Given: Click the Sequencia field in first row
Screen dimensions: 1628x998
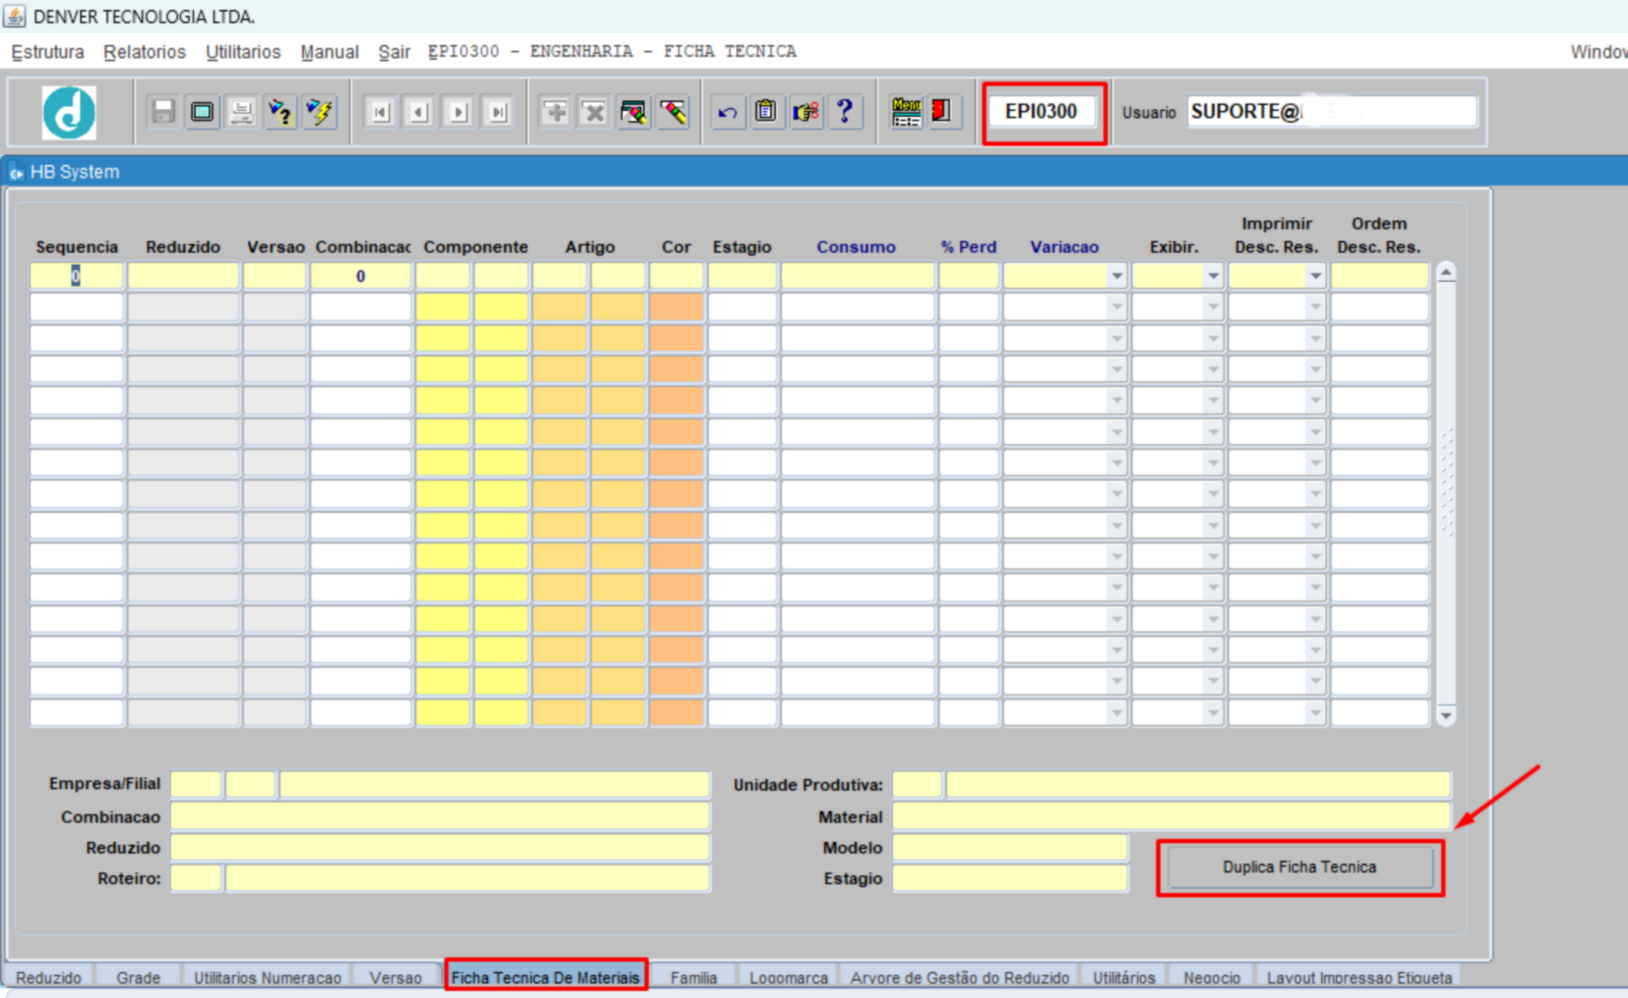Looking at the screenshot, I should click(x=76, y=276).
